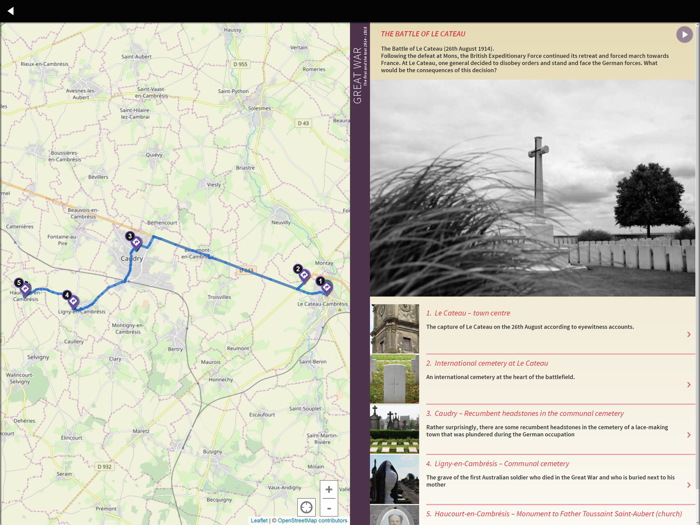Click the Solesmes label on map
Image resolution: width=700 pixels, height=525 pixels.
pos(259,108)
